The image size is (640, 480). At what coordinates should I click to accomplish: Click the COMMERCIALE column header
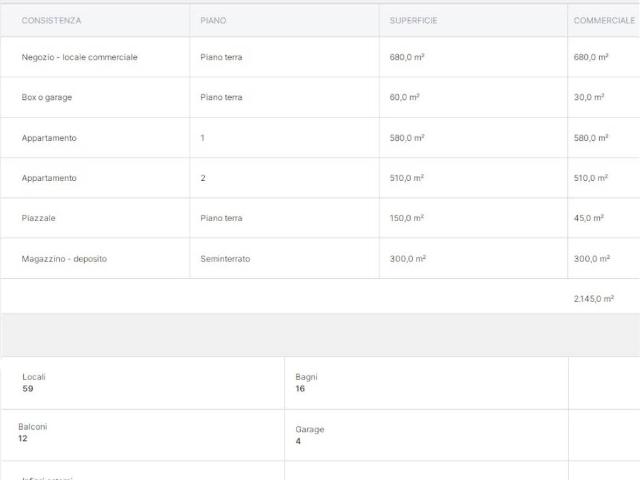coord(605,20)
